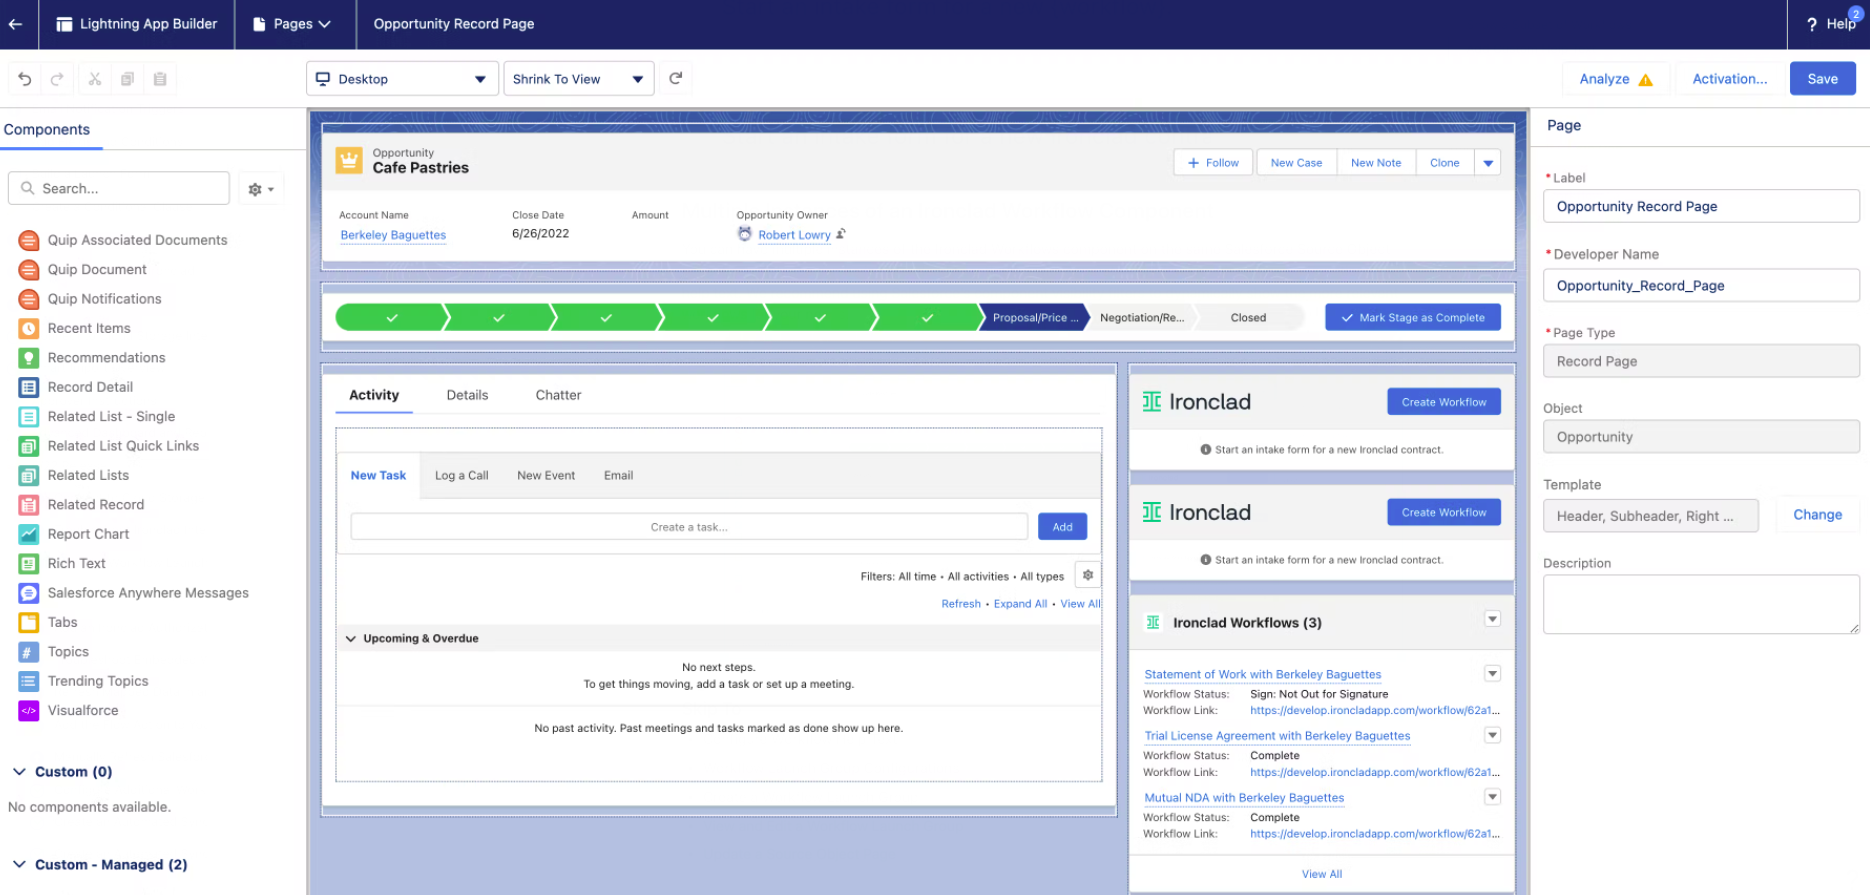Refresh the canvas preview
Image resolution: width=1870 pixels, height=895 pixels.
click(676, 78)
